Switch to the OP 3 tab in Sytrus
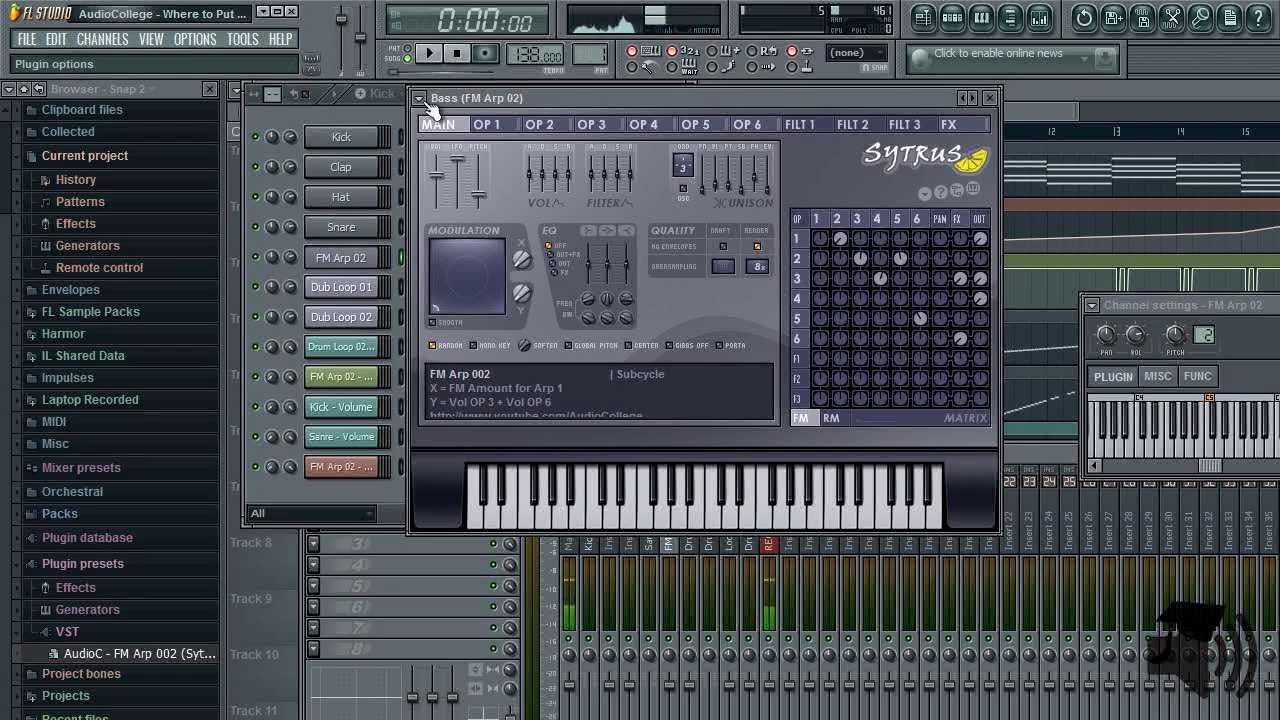Image resolution: width=1280 pixels, height=720 pixels. [x=592, y=124]
